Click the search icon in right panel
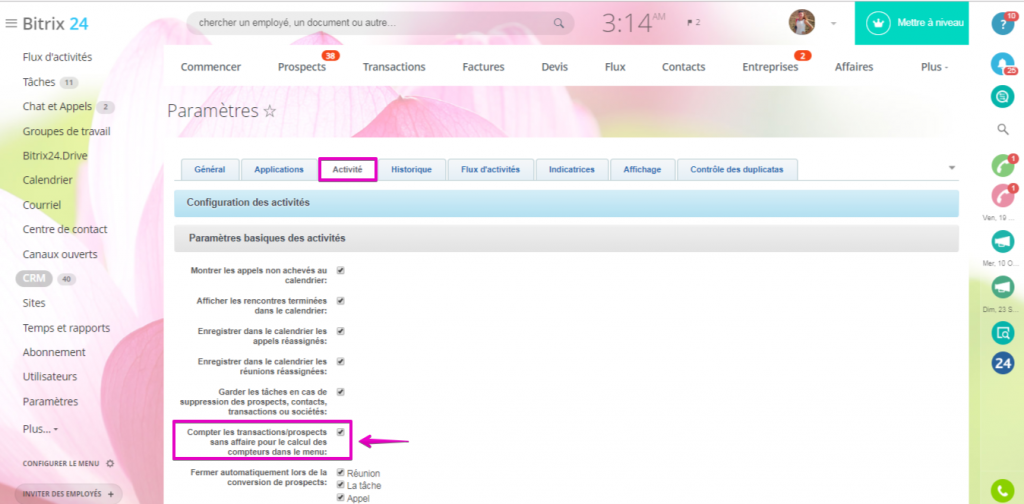 tap(1003, 129)
